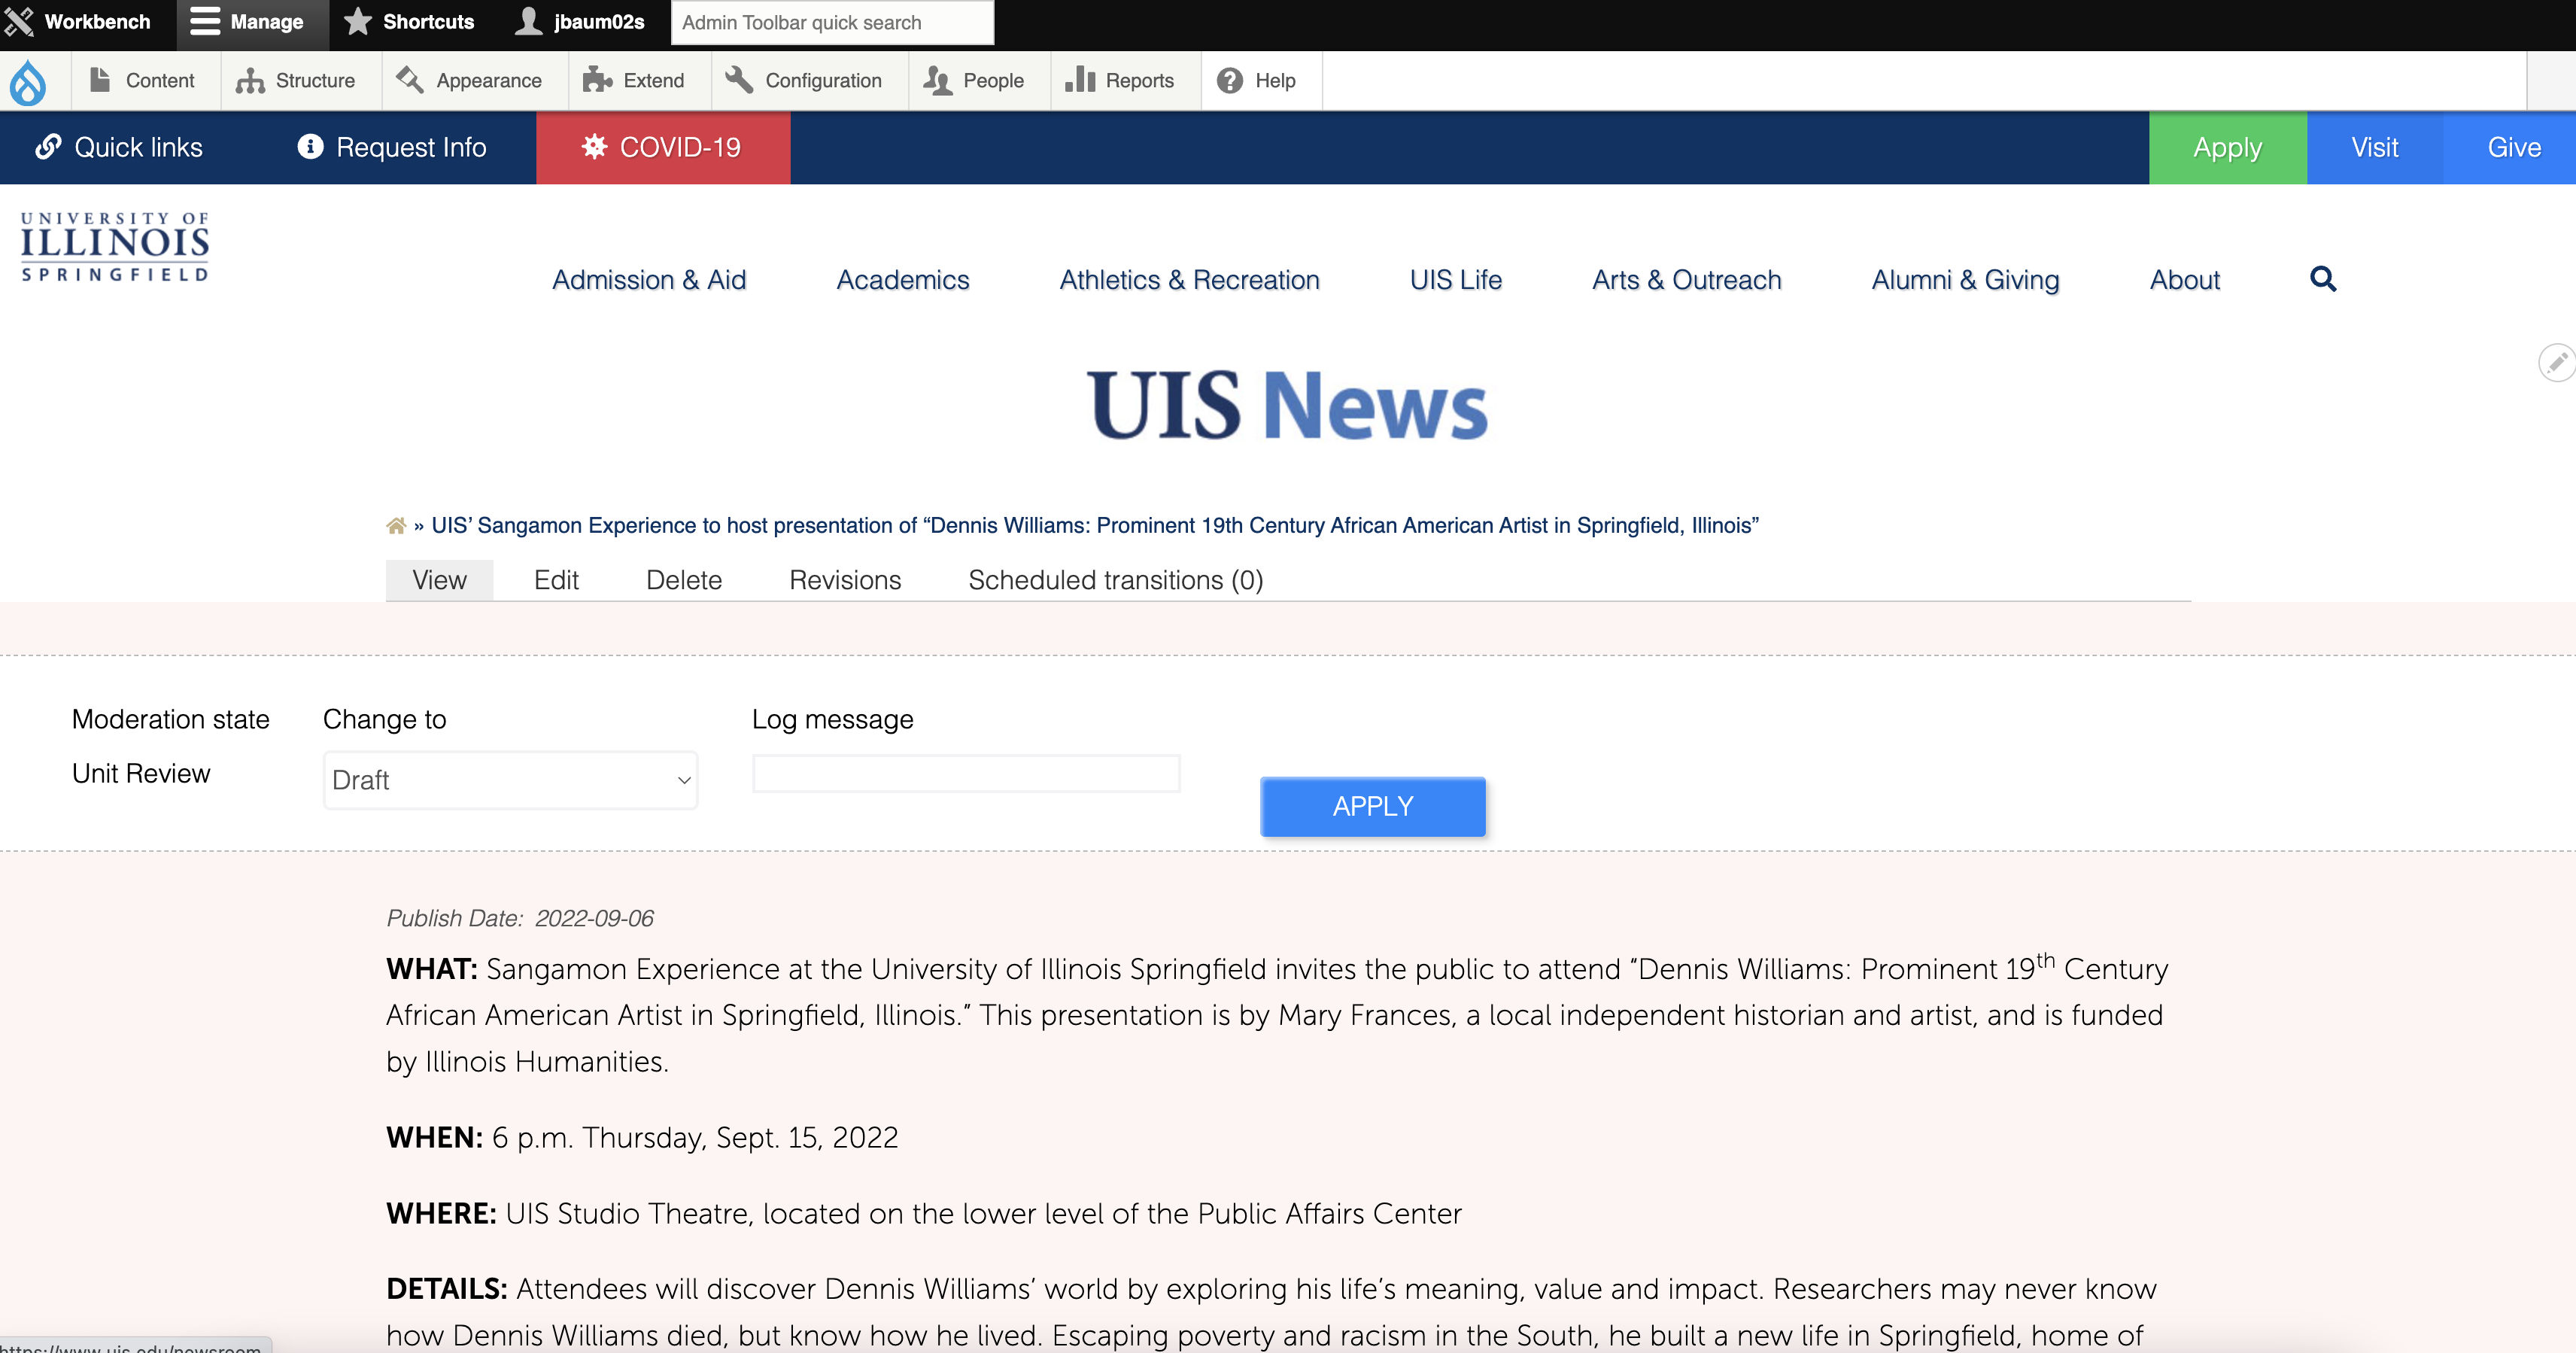The height and width of the screenshot is (1353, 2576).
Task: Click the Visit button
Action: pyautogui.click(x=2375, y=148)
